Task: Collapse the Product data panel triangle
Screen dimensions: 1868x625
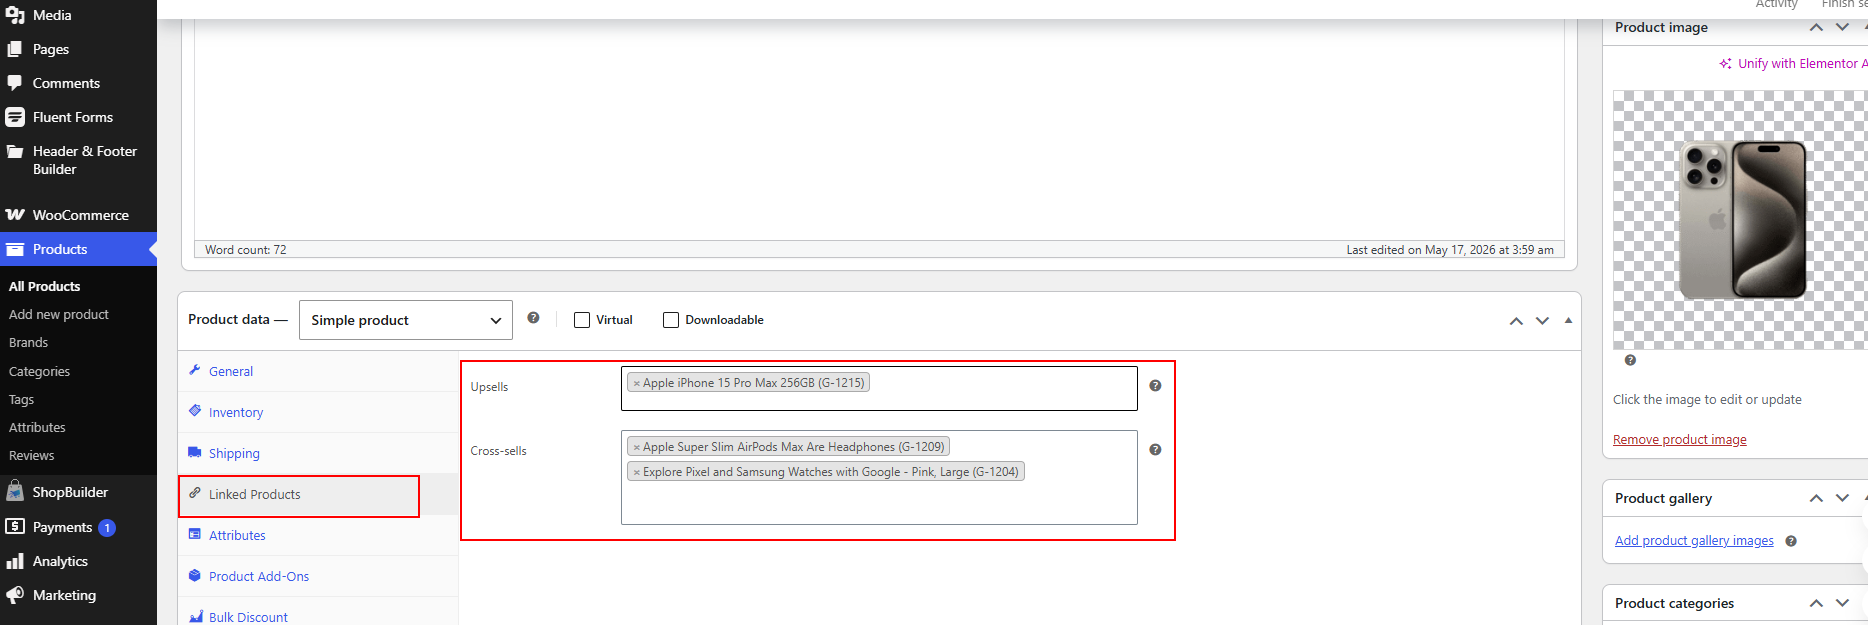Action: click(x=1568, y=321)
